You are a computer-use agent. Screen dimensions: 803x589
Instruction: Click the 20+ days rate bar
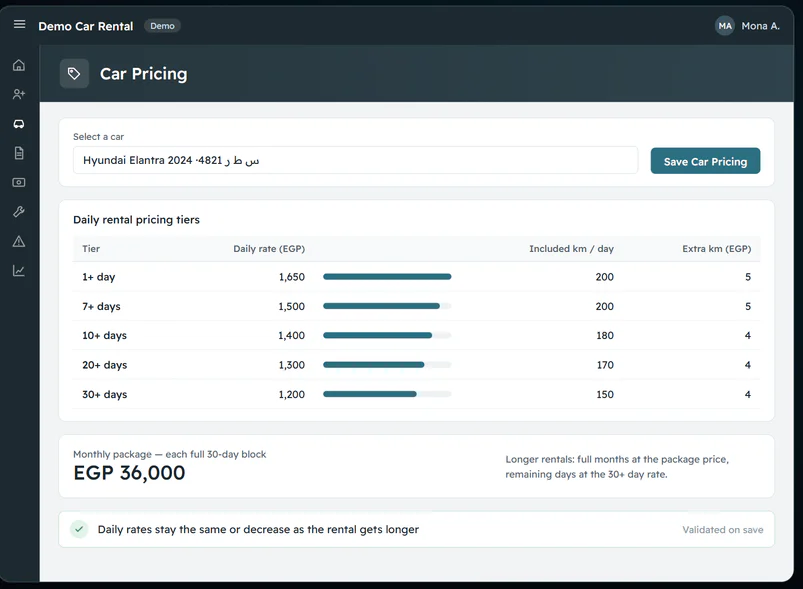click(x=387, y=365)
